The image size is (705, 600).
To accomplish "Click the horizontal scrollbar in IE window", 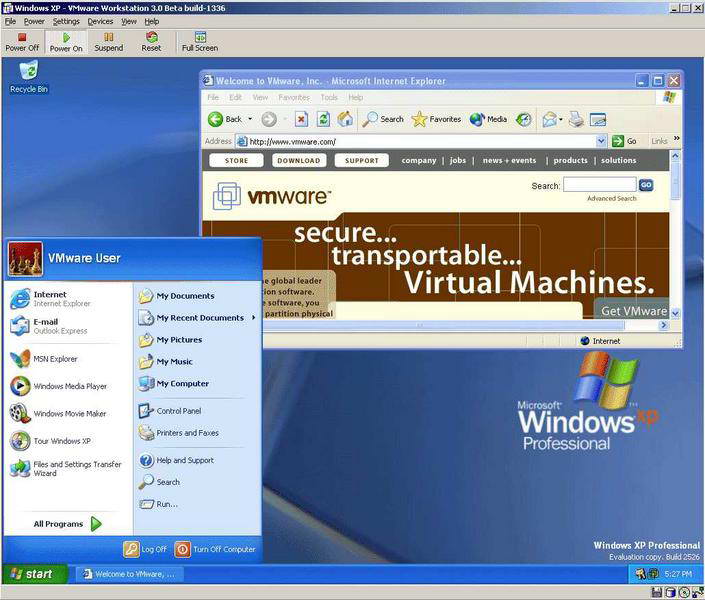I will [x=443, y=325].
